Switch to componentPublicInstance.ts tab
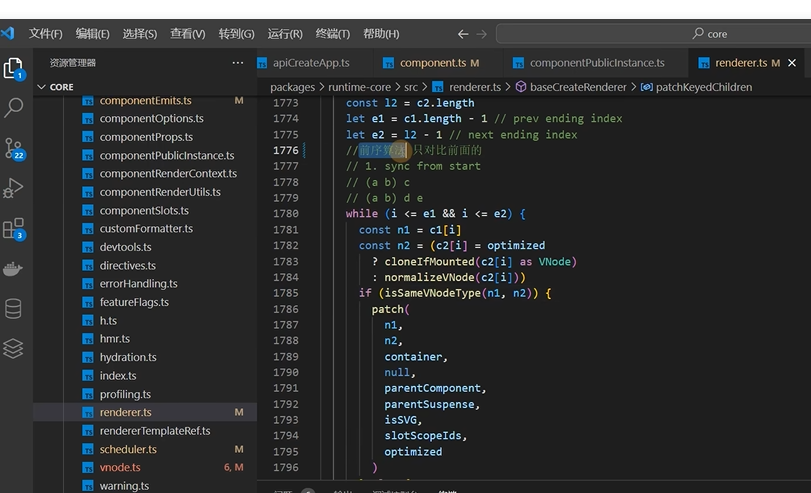This screenshot has height=493, width=811. 589,63
